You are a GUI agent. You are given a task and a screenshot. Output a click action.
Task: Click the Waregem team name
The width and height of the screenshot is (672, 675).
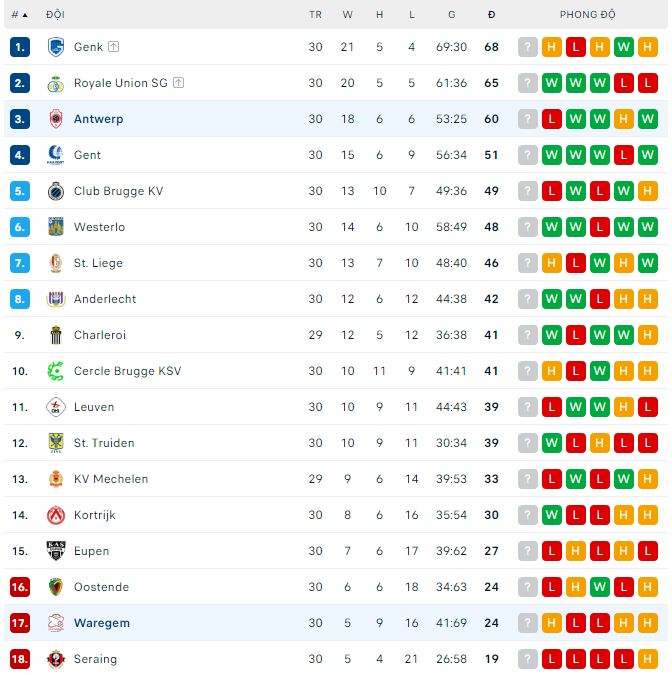point(102,623)
